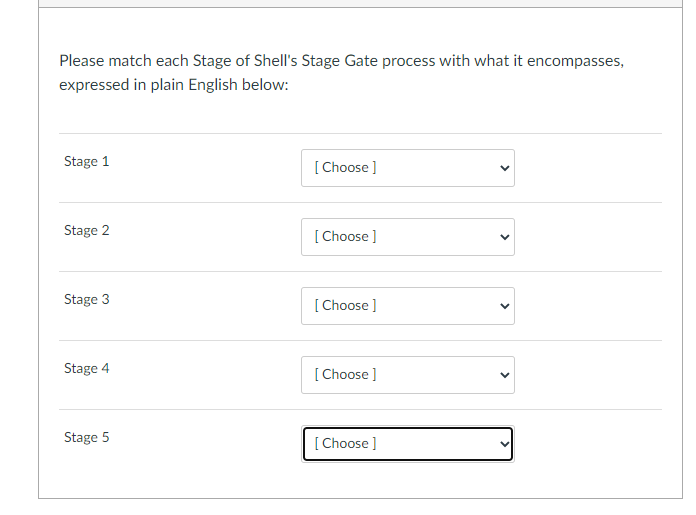Image resolution: width=696 pixels, height=515 pixels.
Task: Expand Stage 3 using its chevron arrow
Action: [504, 306]
